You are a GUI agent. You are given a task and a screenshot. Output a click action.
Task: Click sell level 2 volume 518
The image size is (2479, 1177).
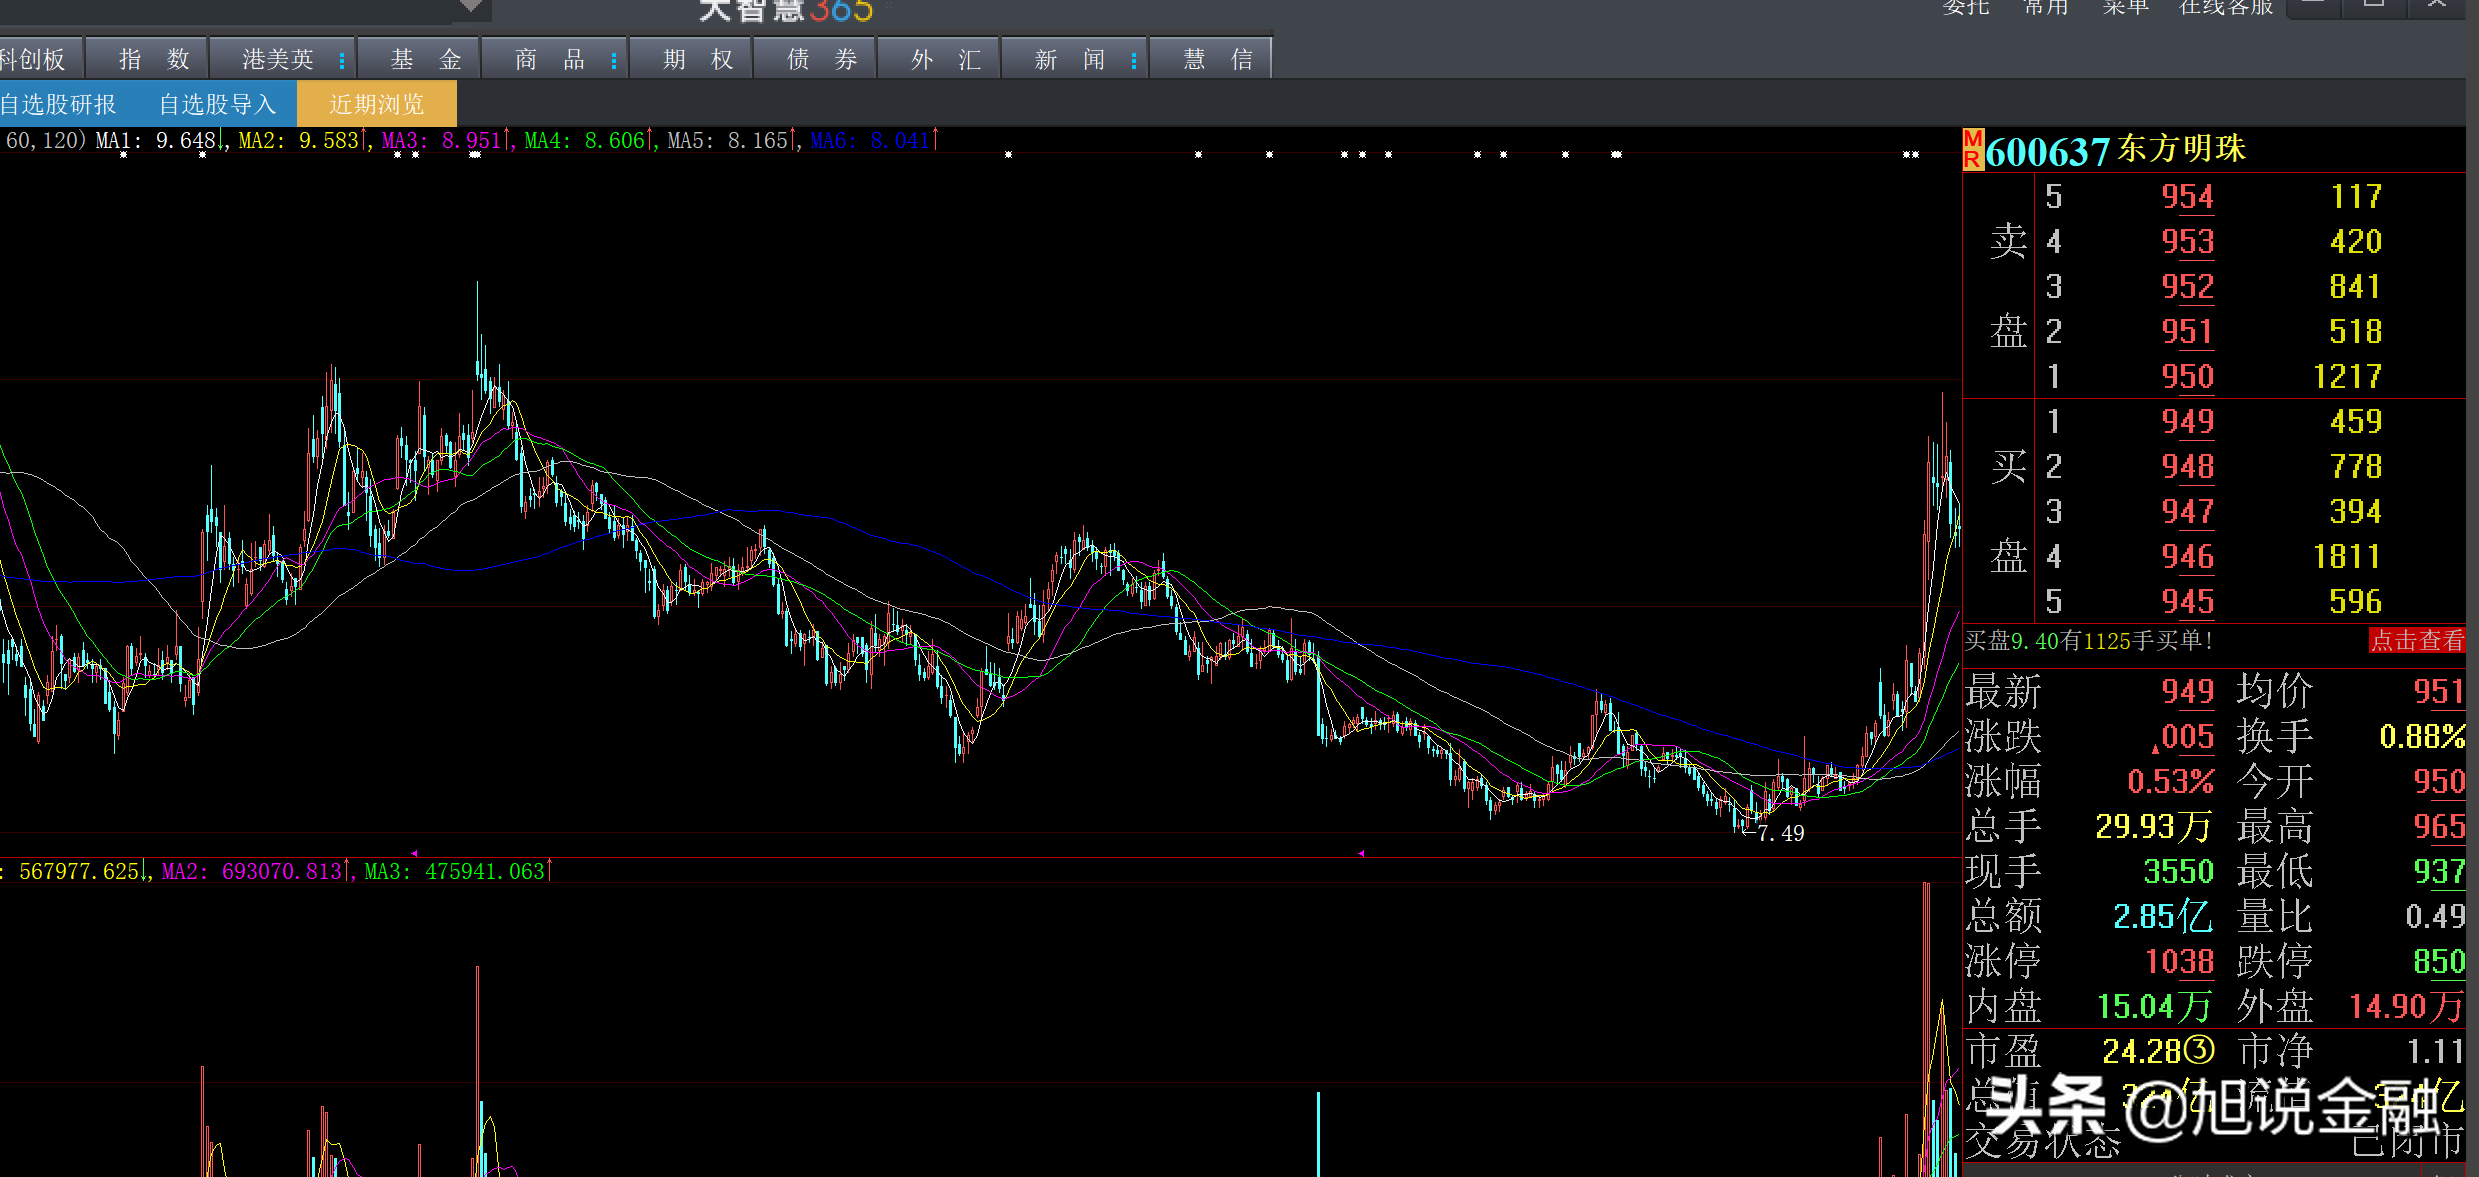(x=2355, y=331)
